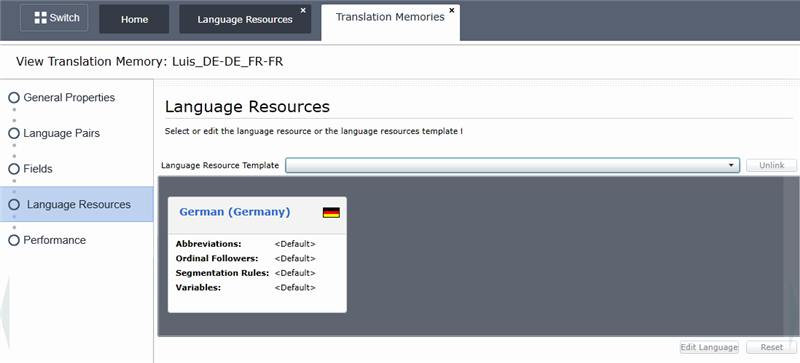Click the Language Resources step circle
The width and height of the screenshot is (800, 363).
[x=14, y=205]
